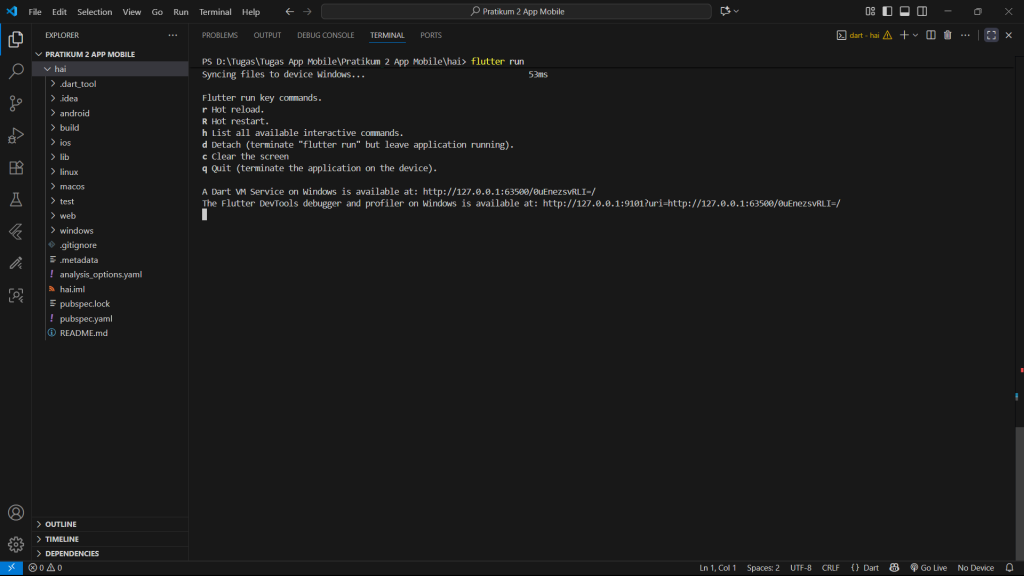Open the Testing flask icon

click(16, 199)
